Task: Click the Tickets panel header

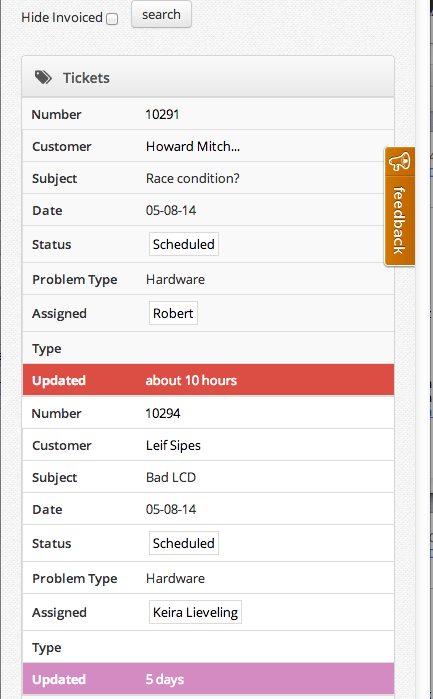Action: pyautogui.click(x=208, y=77)
